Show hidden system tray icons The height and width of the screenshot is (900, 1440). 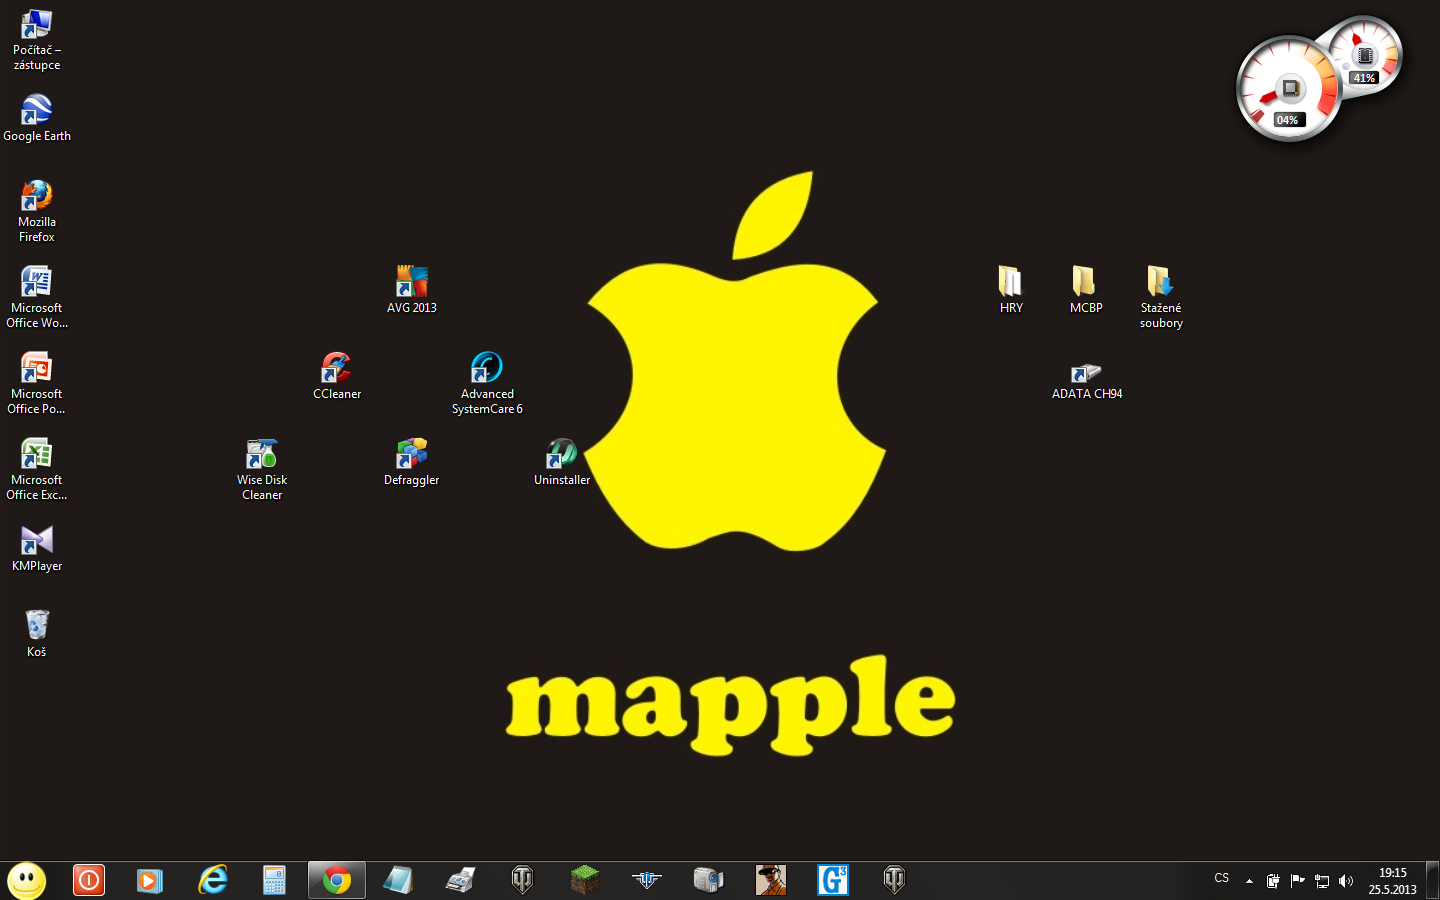(x=1249, y=881)
